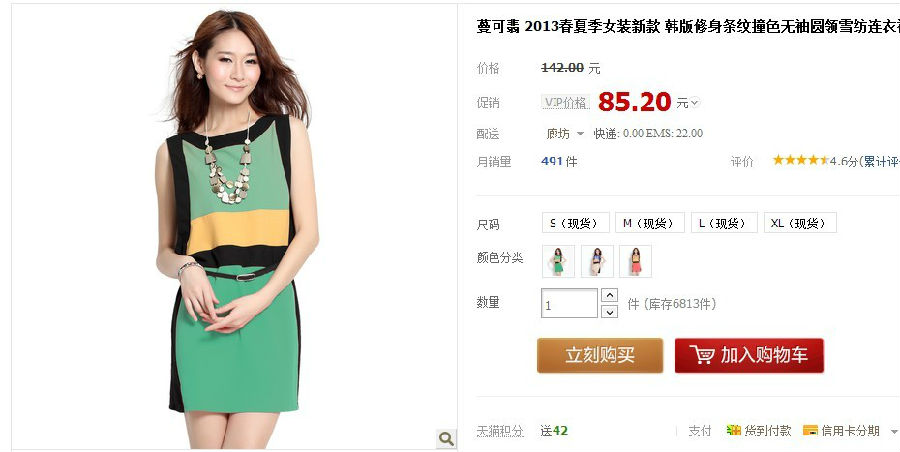Select the green dress color thumbnail
Viewport: 900px width, 452px height.
pyautogui.click(x=558, y=261)
